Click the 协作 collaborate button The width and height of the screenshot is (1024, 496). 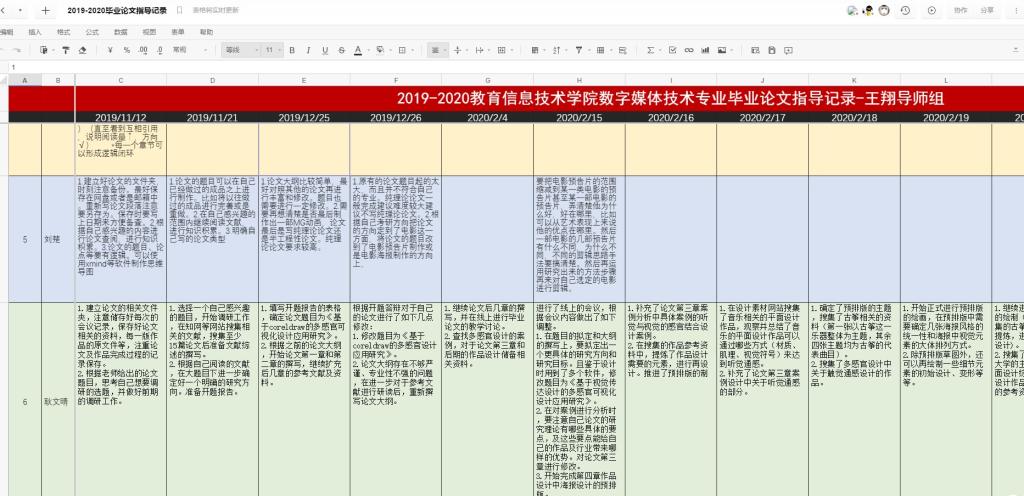[960, 10]
